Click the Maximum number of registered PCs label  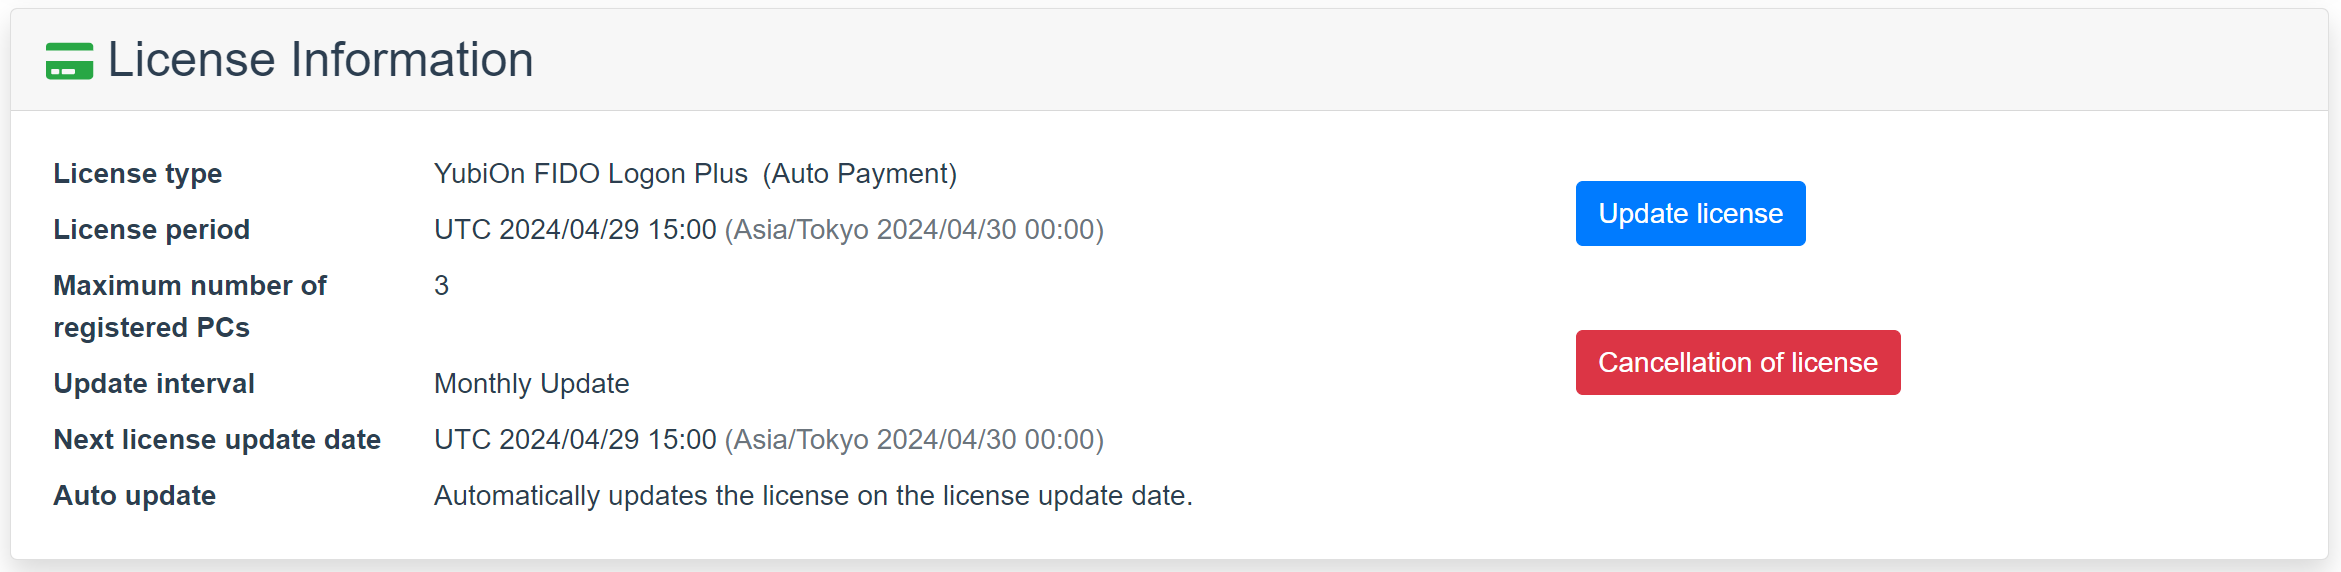[x=190, y=307]
